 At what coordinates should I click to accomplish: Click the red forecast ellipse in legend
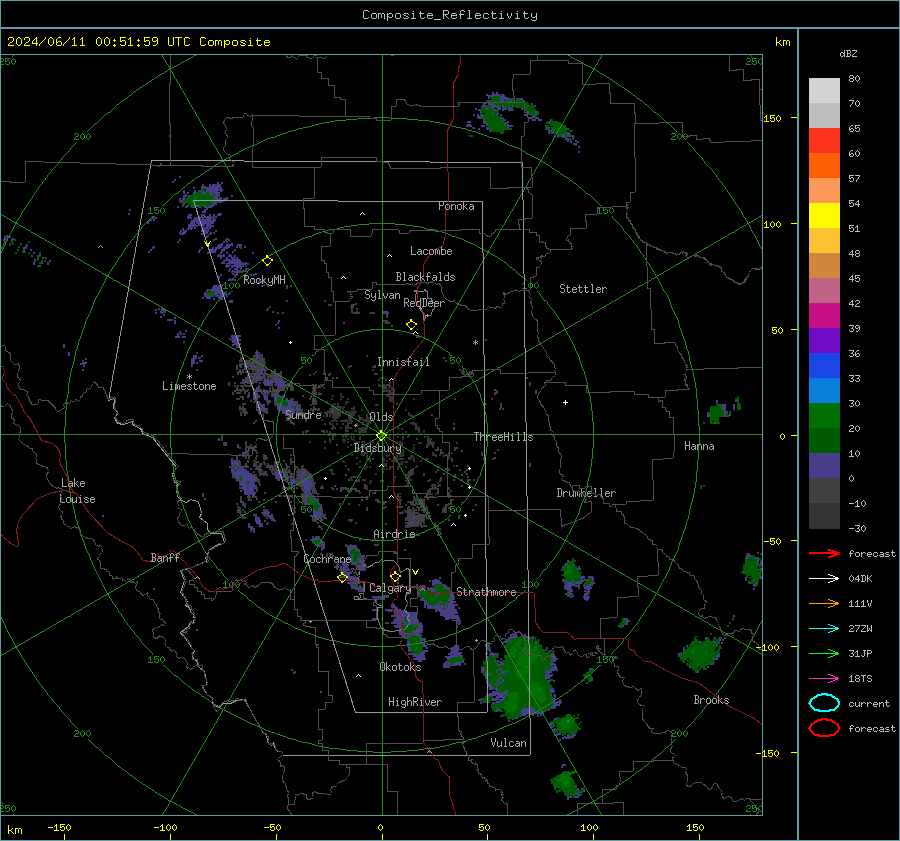coord(824,728)
